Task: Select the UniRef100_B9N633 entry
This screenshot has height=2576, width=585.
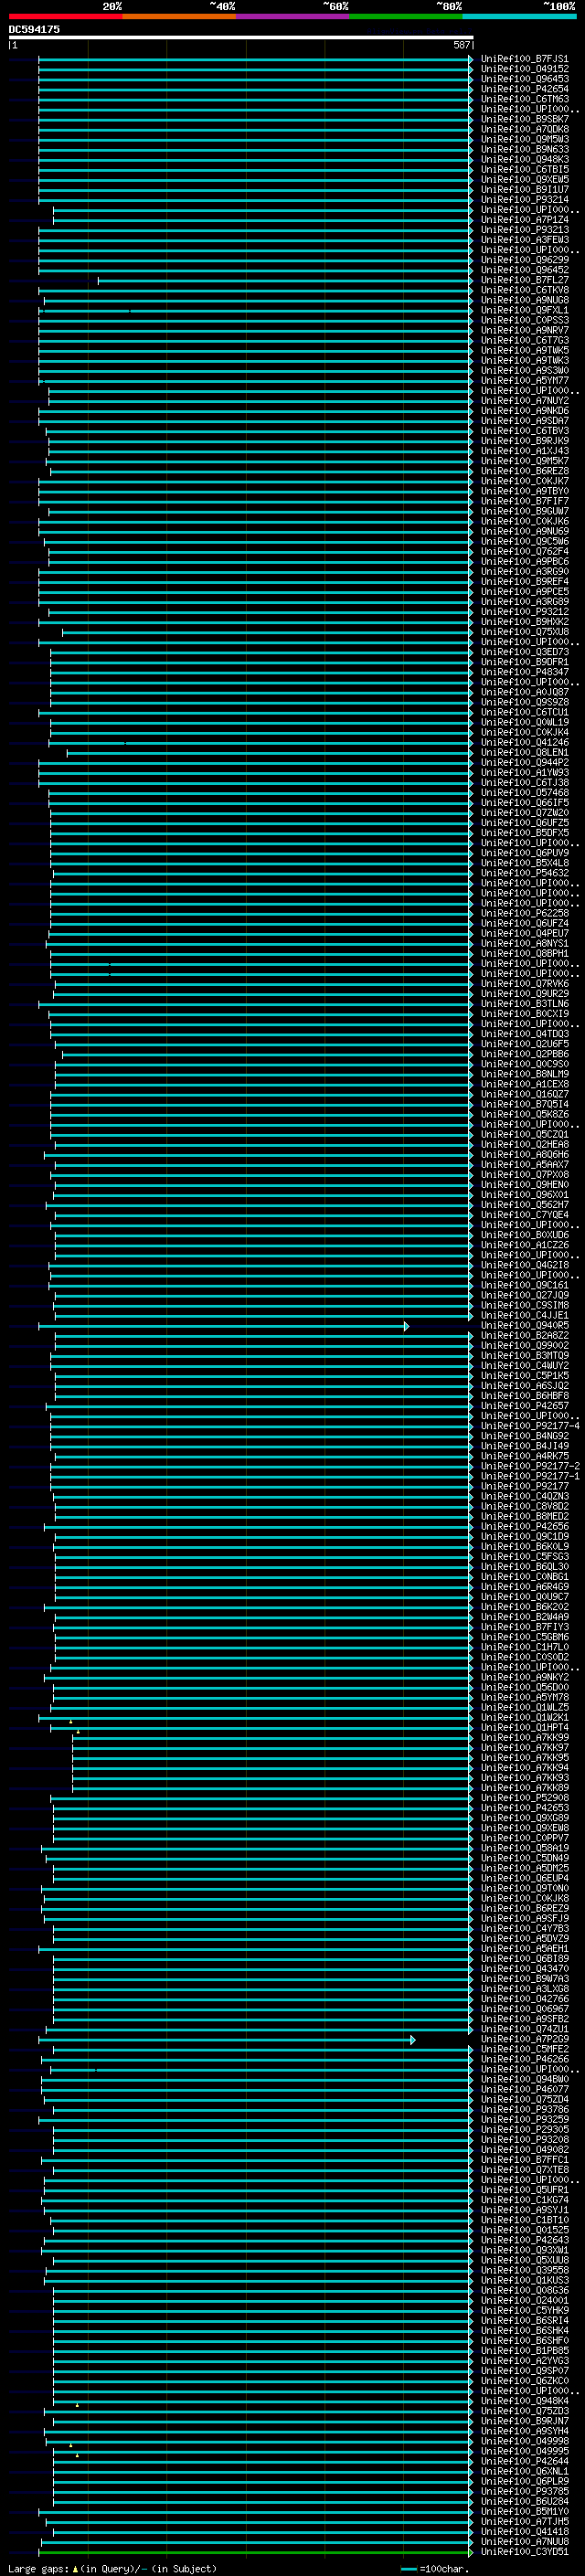Action: pyautogui.click(x=524, y=149)
